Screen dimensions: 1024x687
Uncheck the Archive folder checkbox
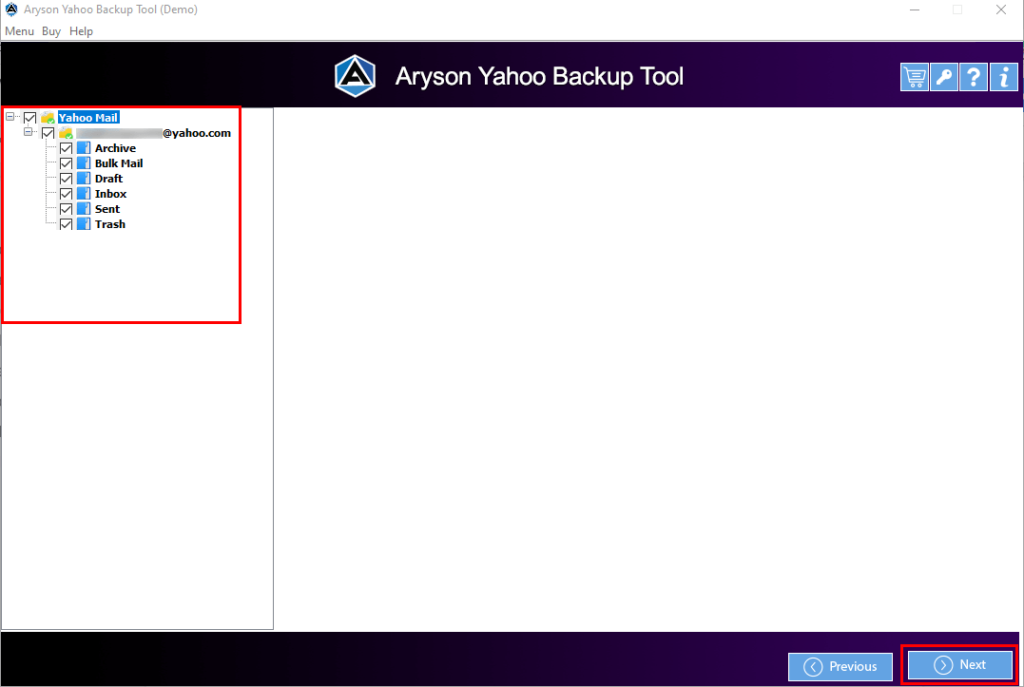[66, 148]
